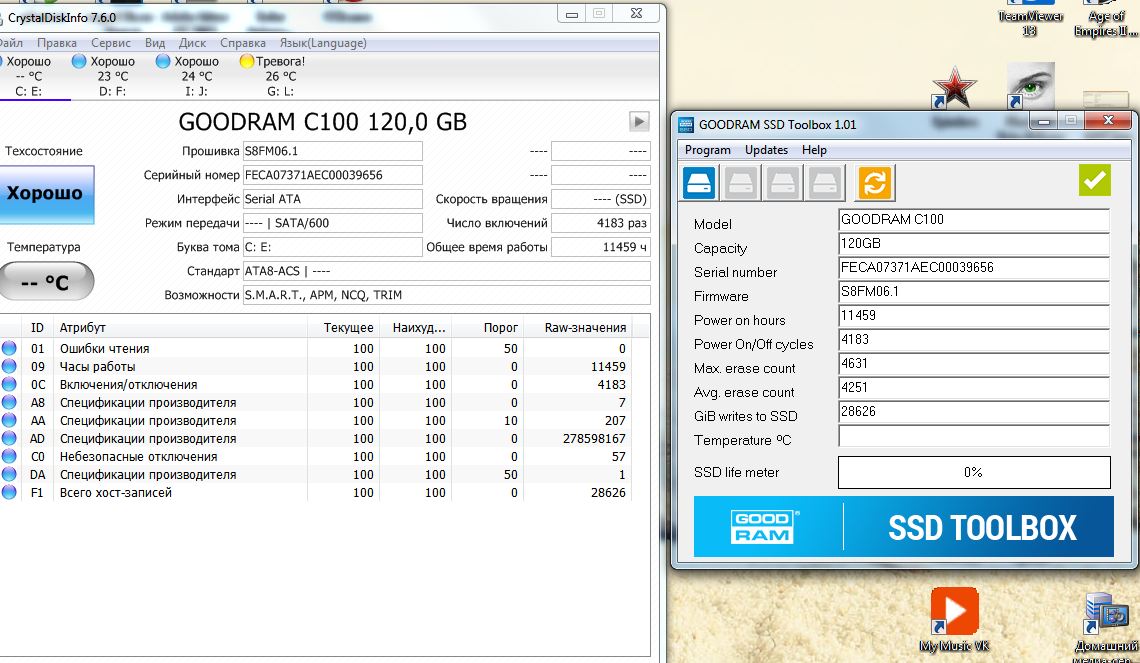Click green checkmark status icon in SSD Toolbox
Screen dimensions: 1140x663
click(x=1095, y=180)
